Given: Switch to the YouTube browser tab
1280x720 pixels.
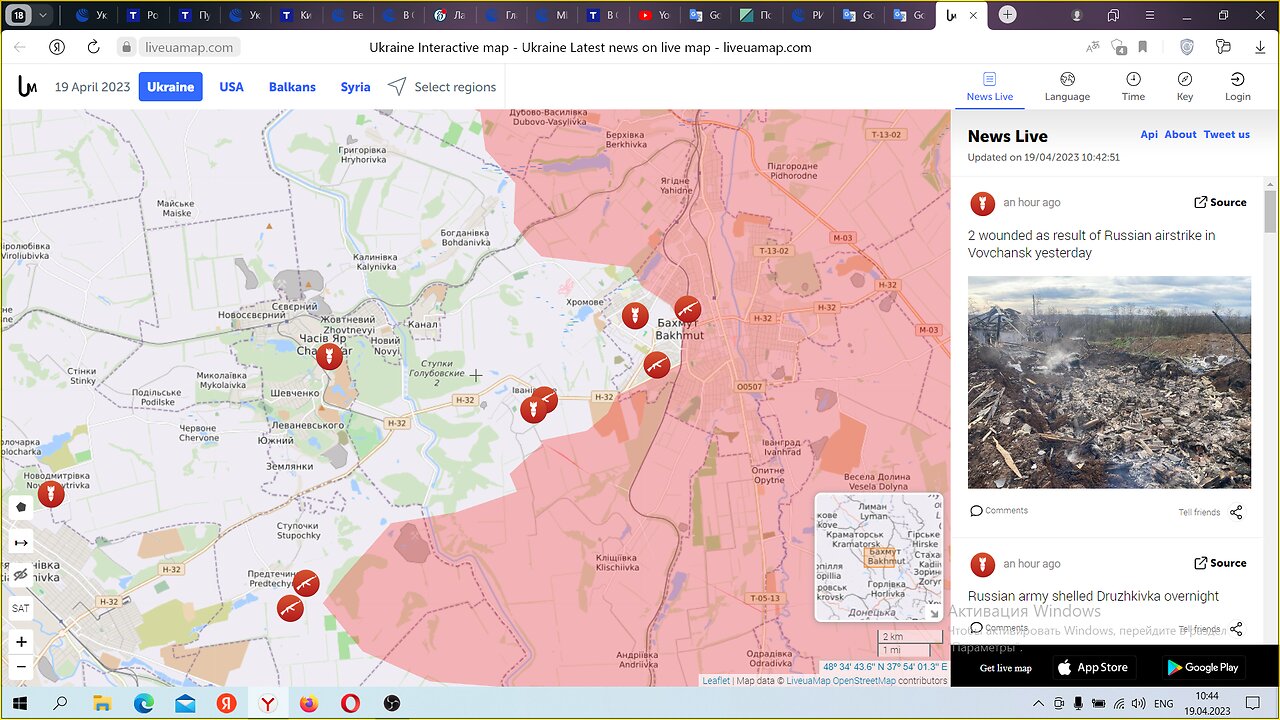Looking at the screenshot, I should coord(655,15).
